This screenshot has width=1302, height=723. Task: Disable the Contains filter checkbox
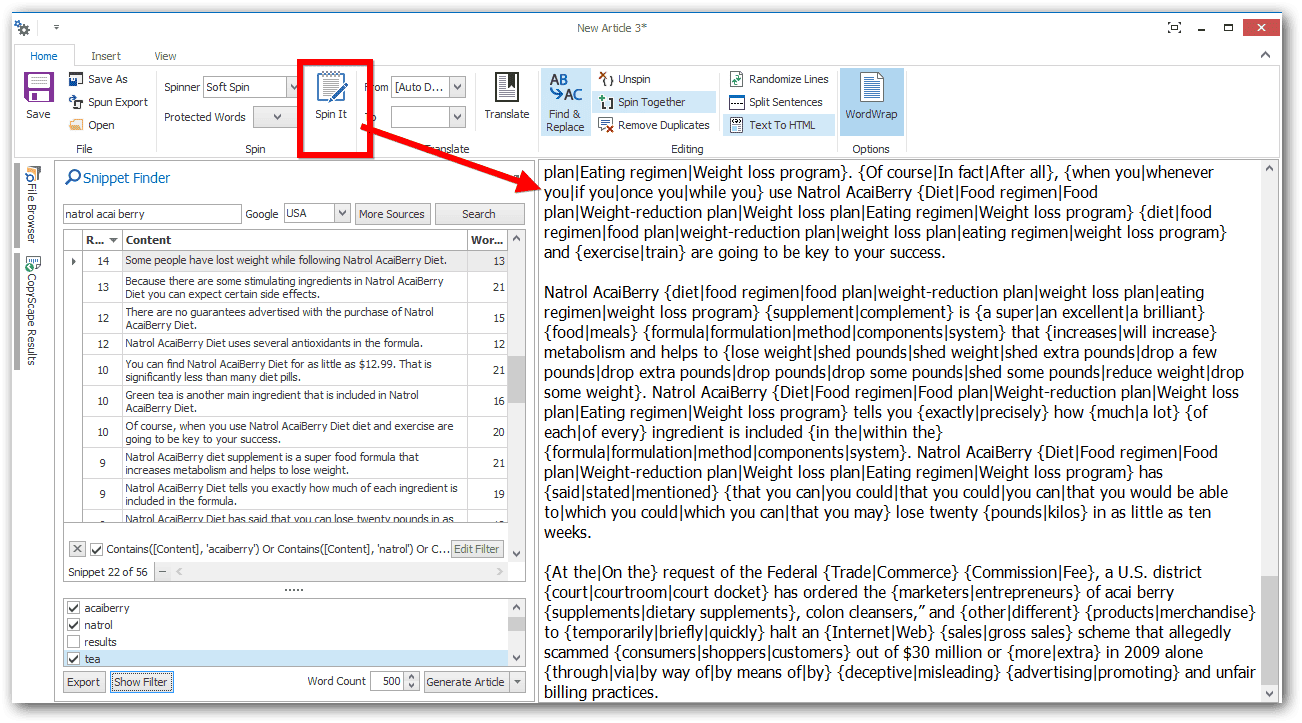(x=97, y=549)
